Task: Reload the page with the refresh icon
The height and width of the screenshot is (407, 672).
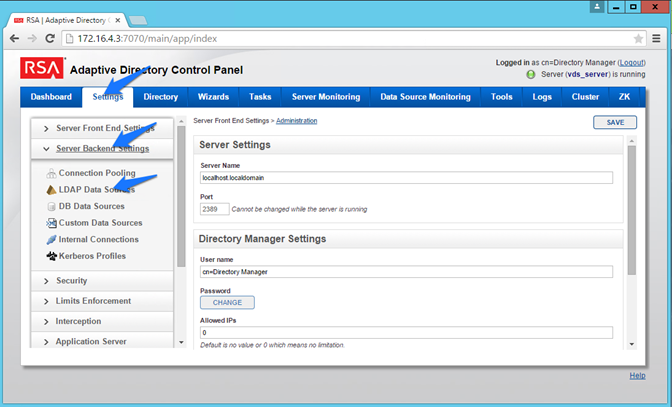Action: 50,39
